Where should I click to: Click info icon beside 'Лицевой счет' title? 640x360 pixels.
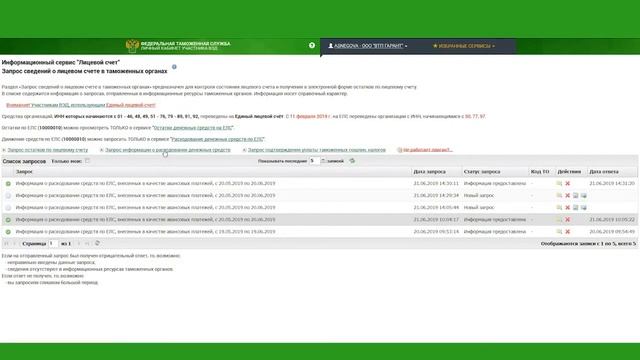pyautogui.click(x=174, y=67)
